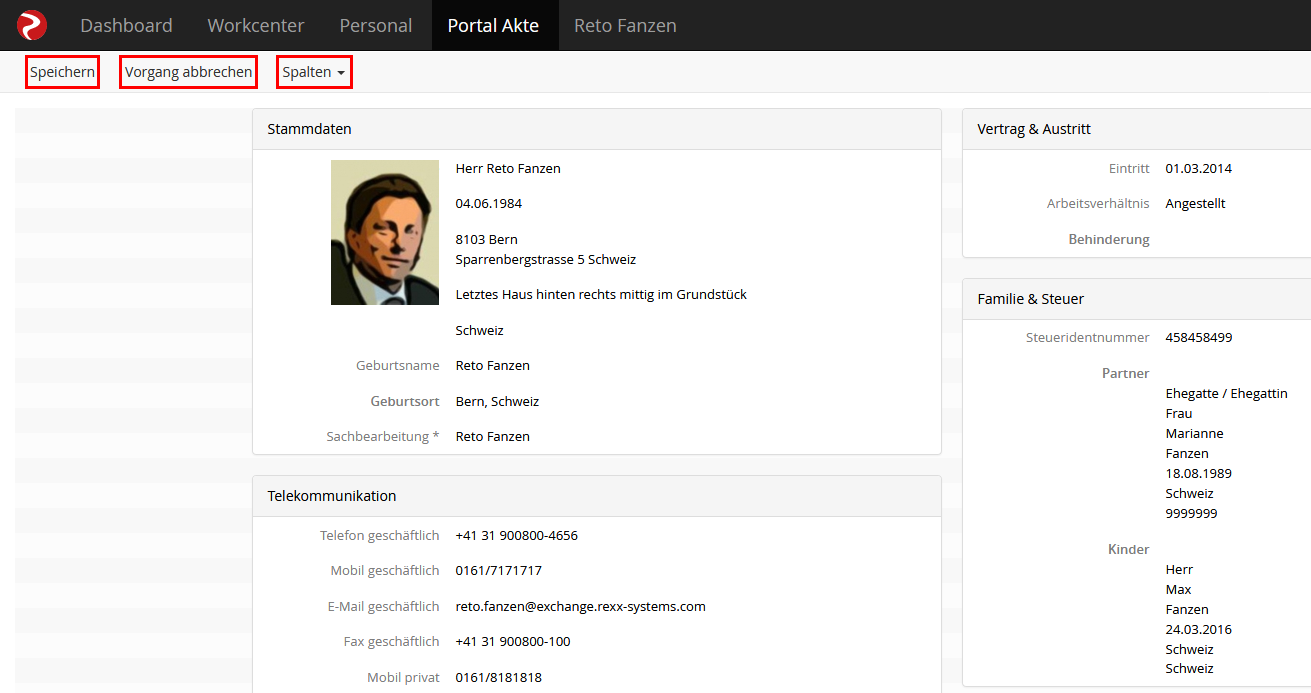
Task: Click partner birth date 18.08.1989
Action: [x=1199, y=473]
